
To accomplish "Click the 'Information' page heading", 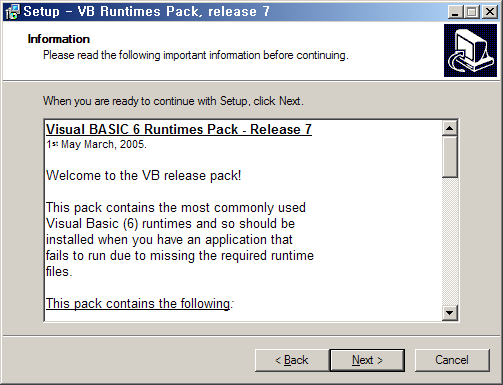I will click(x=59, y=39).
